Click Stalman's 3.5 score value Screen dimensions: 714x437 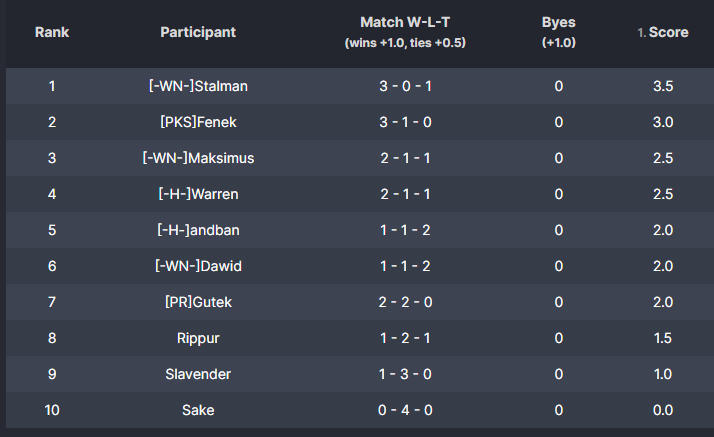(663, 86)
